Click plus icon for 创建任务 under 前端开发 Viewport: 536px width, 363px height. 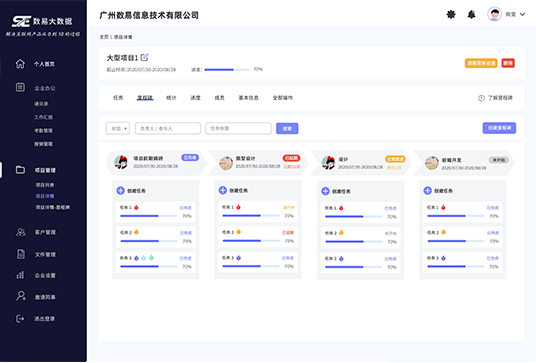tap(428, 190)
